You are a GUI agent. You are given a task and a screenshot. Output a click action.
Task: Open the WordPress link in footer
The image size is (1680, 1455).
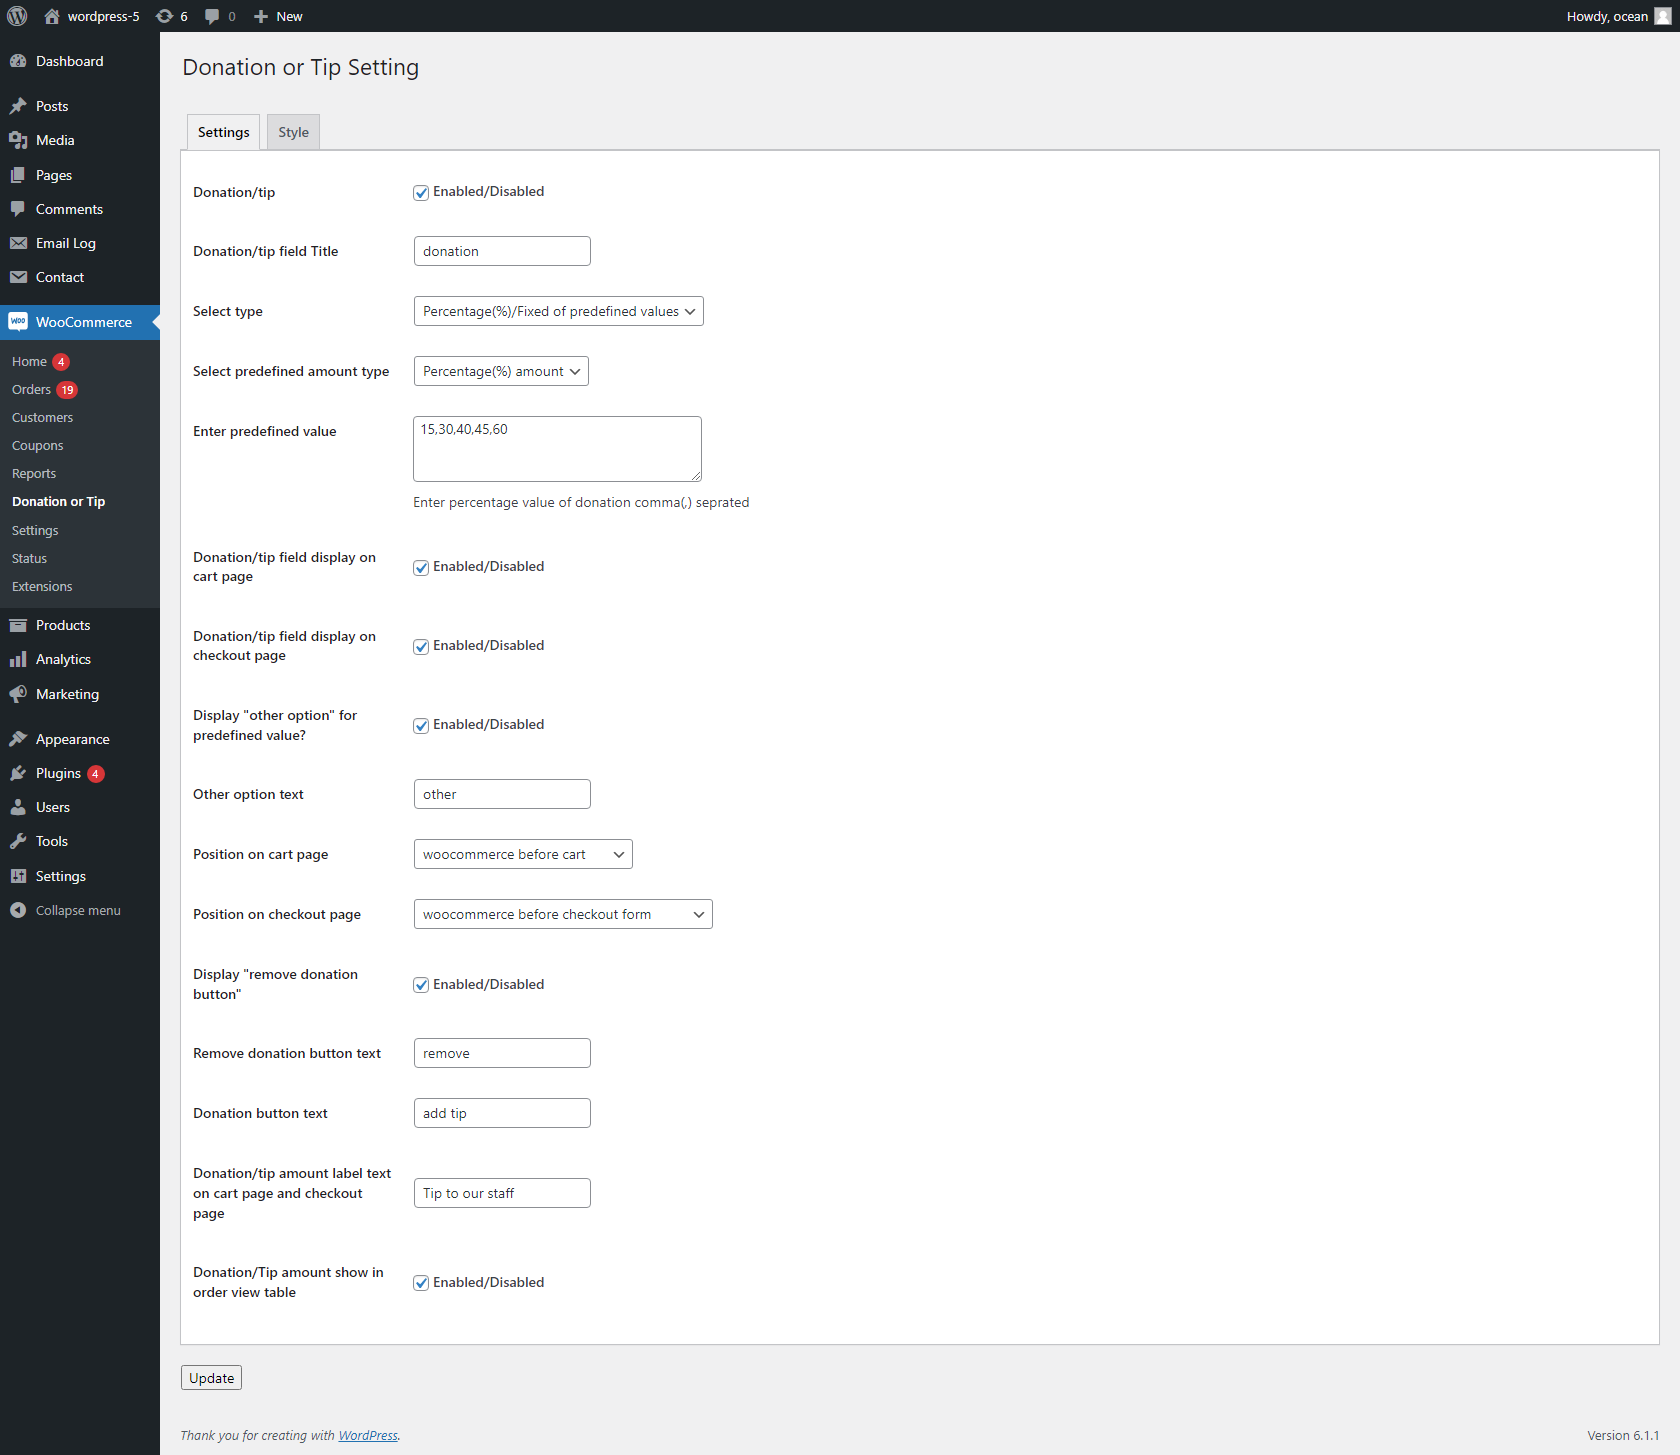367,1435
